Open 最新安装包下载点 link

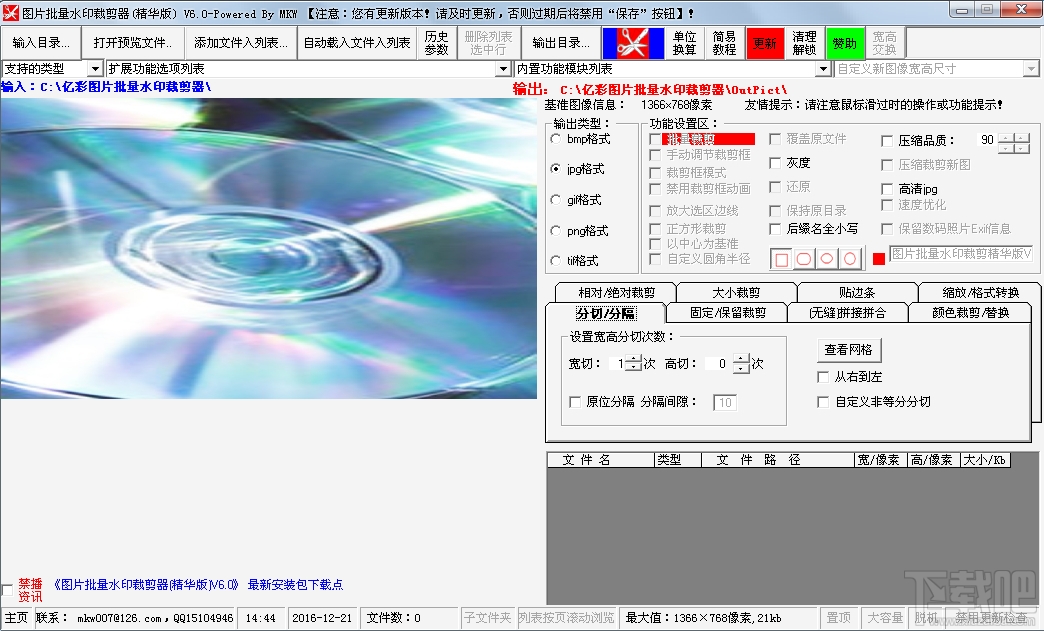[295, 584]
